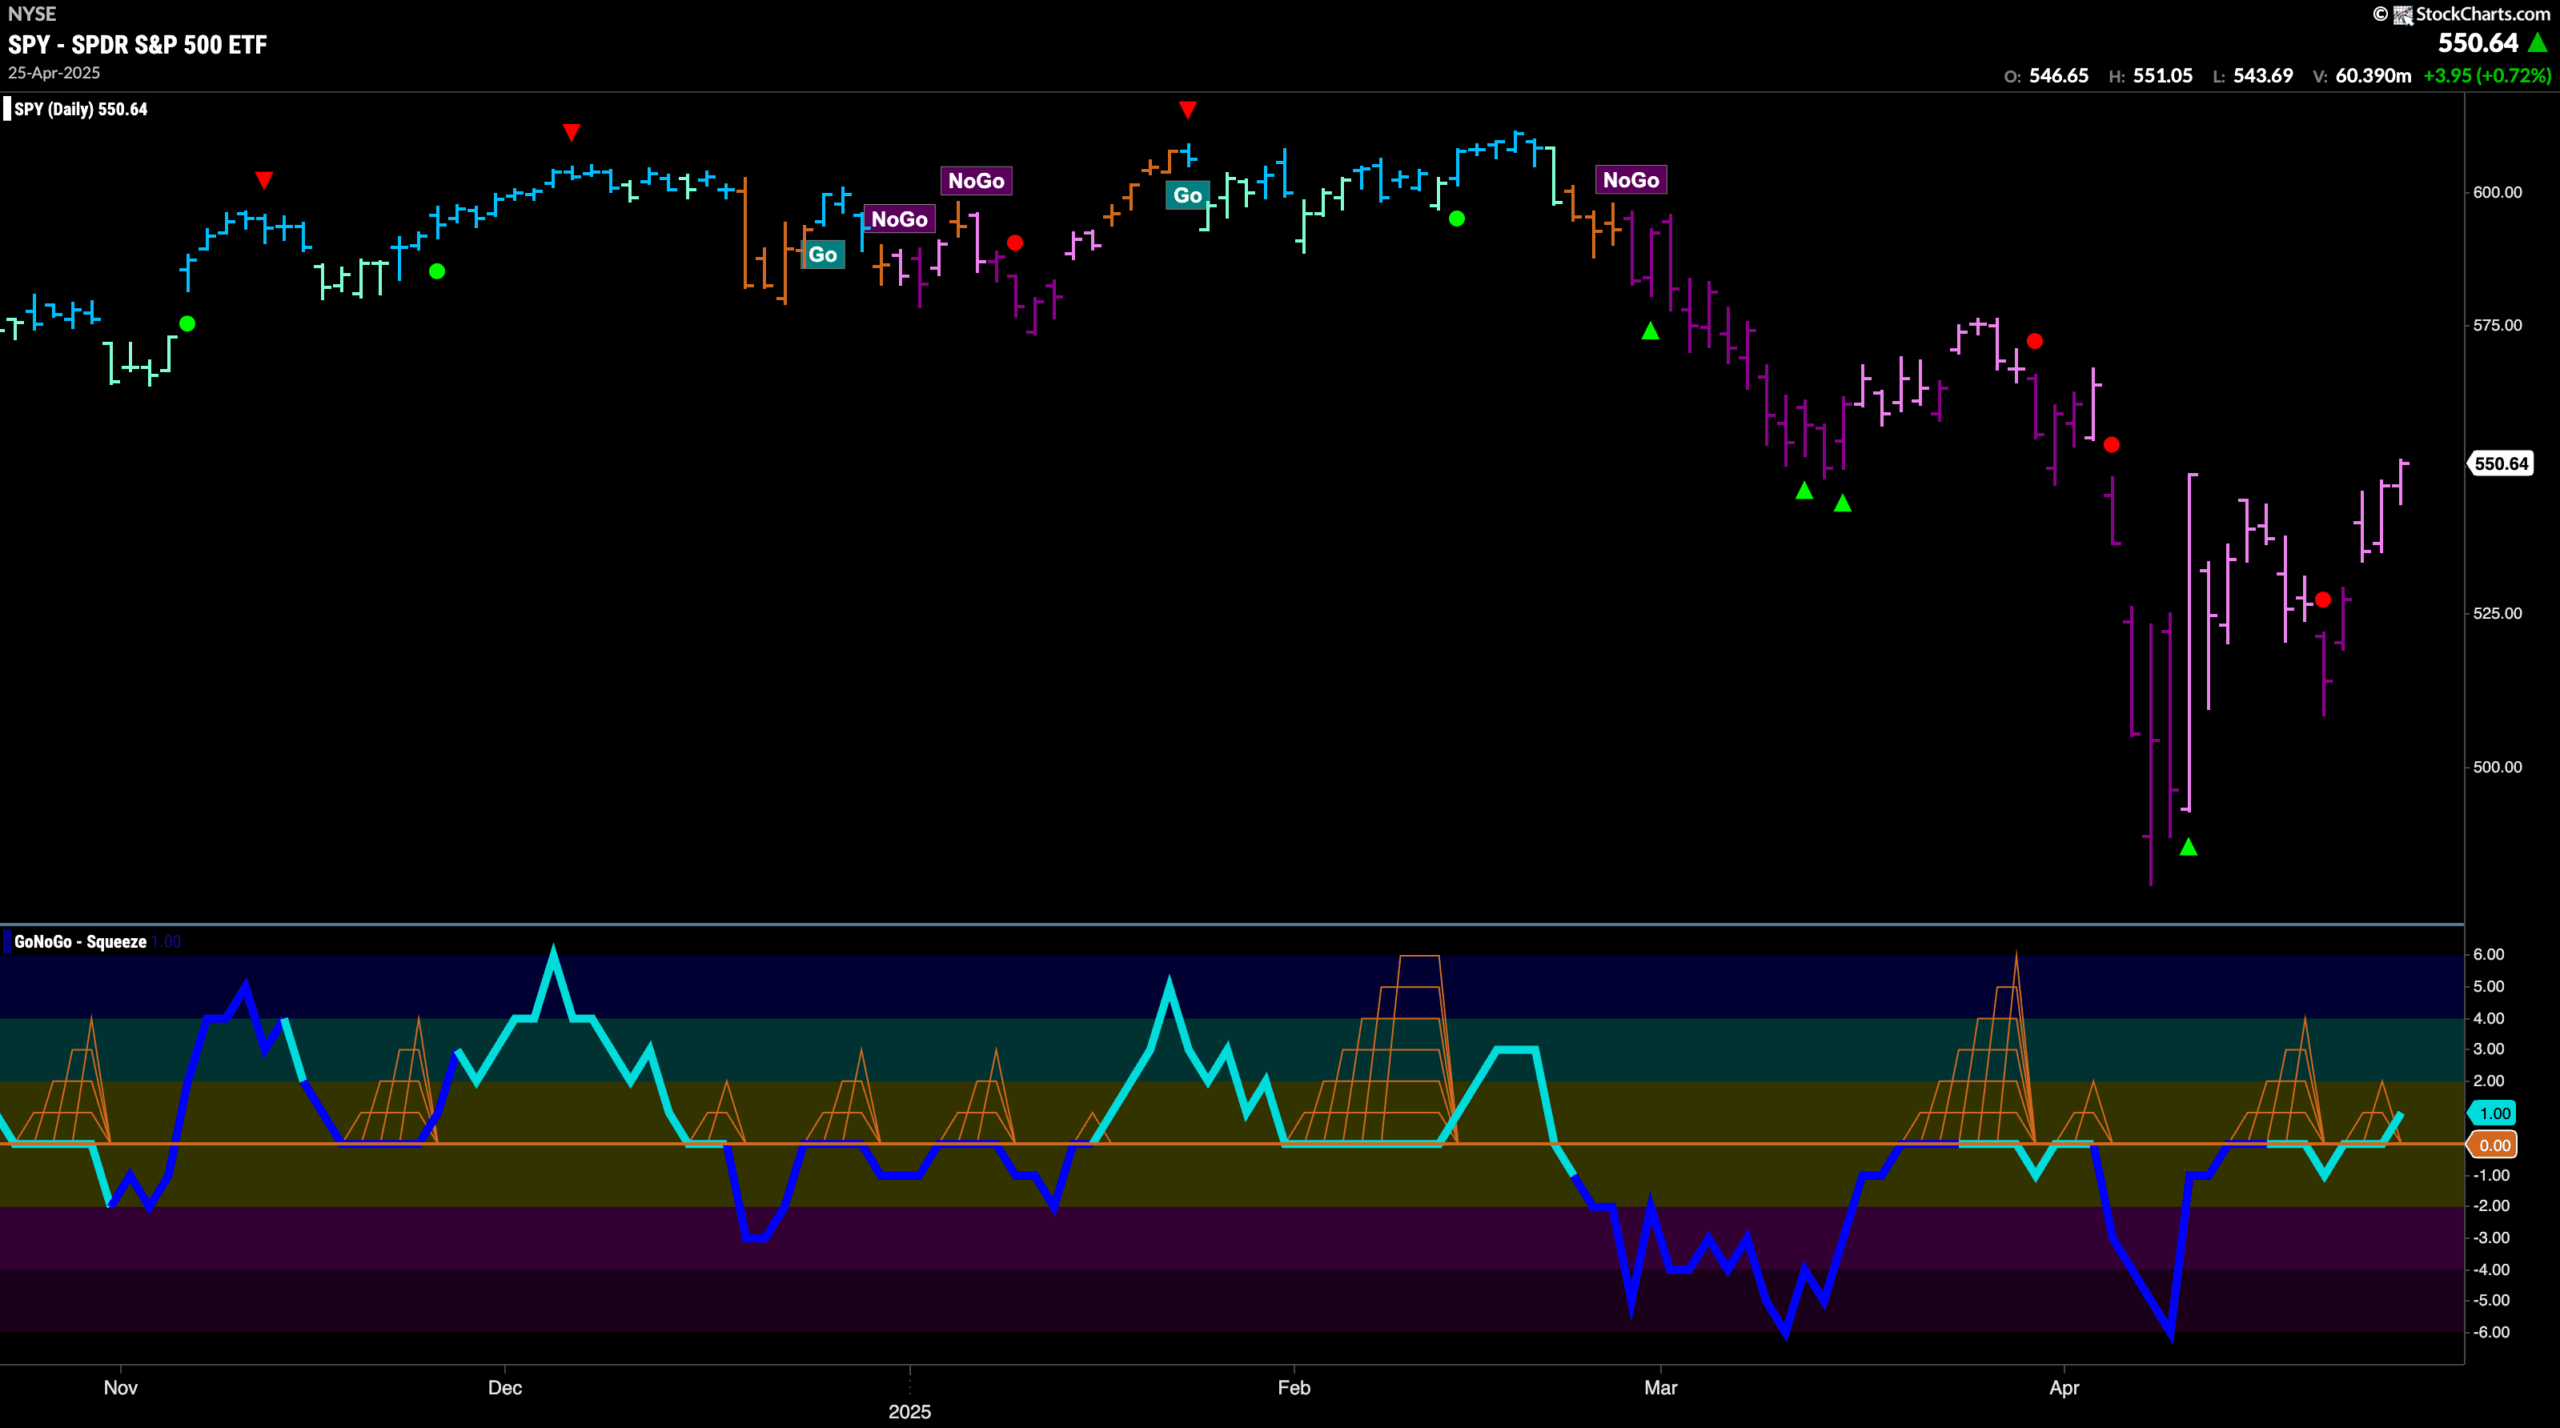Click the first teal Go label in late December
This screenshot has height=1428, width=2560.
pos(823,255)
